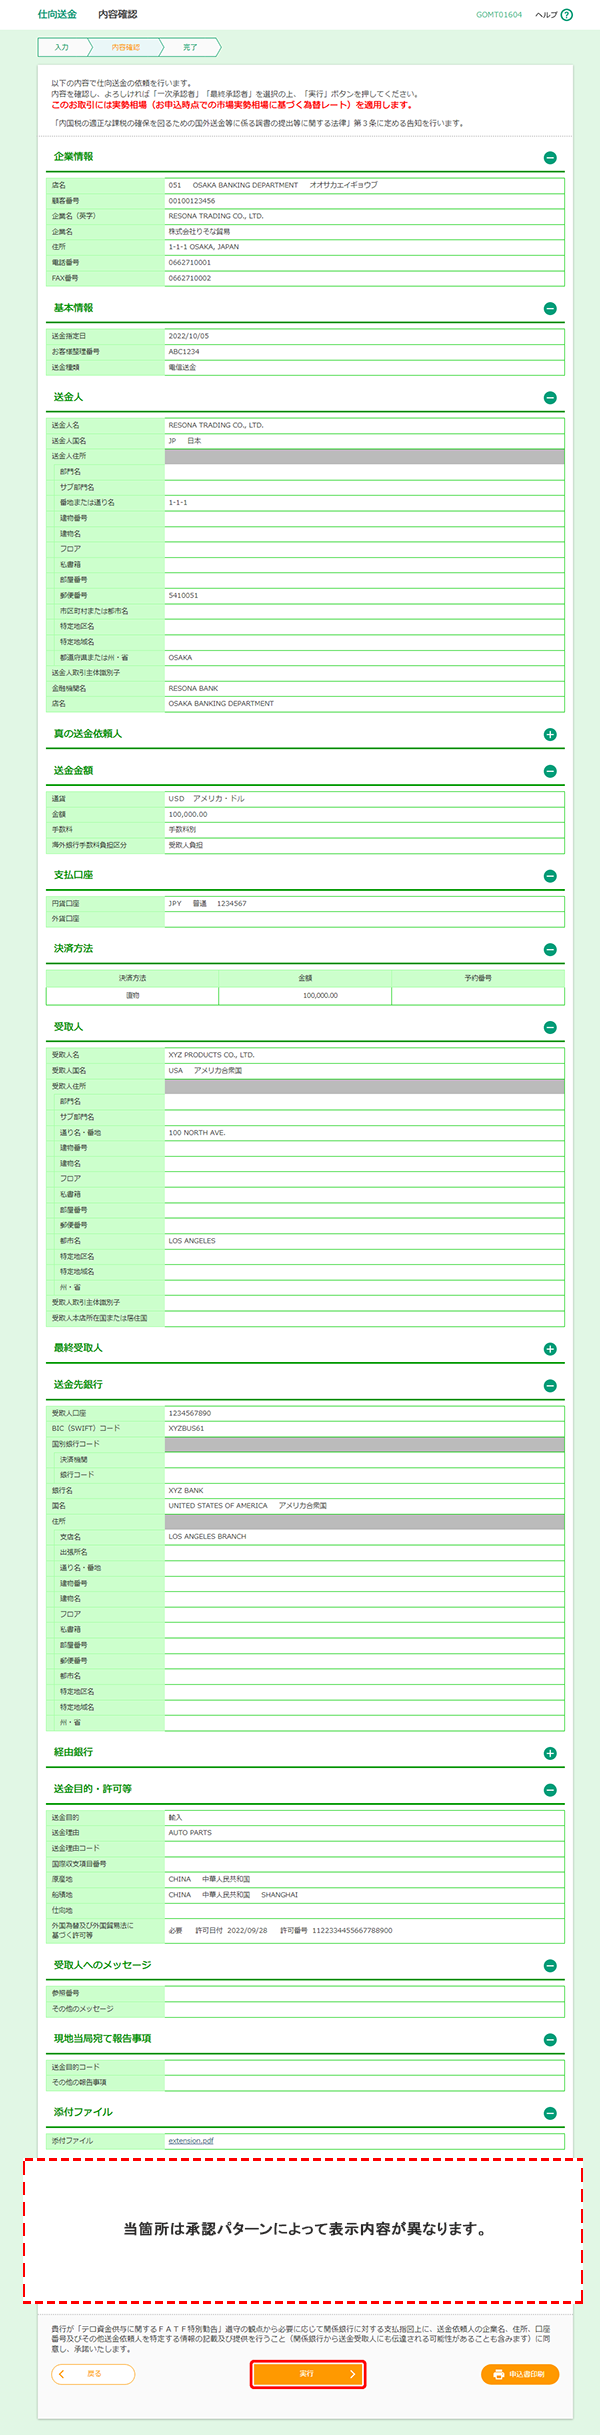The width and height of the screenshot is (600, 2435).
Task: Click the 戻る back button
Action: 93,2374
